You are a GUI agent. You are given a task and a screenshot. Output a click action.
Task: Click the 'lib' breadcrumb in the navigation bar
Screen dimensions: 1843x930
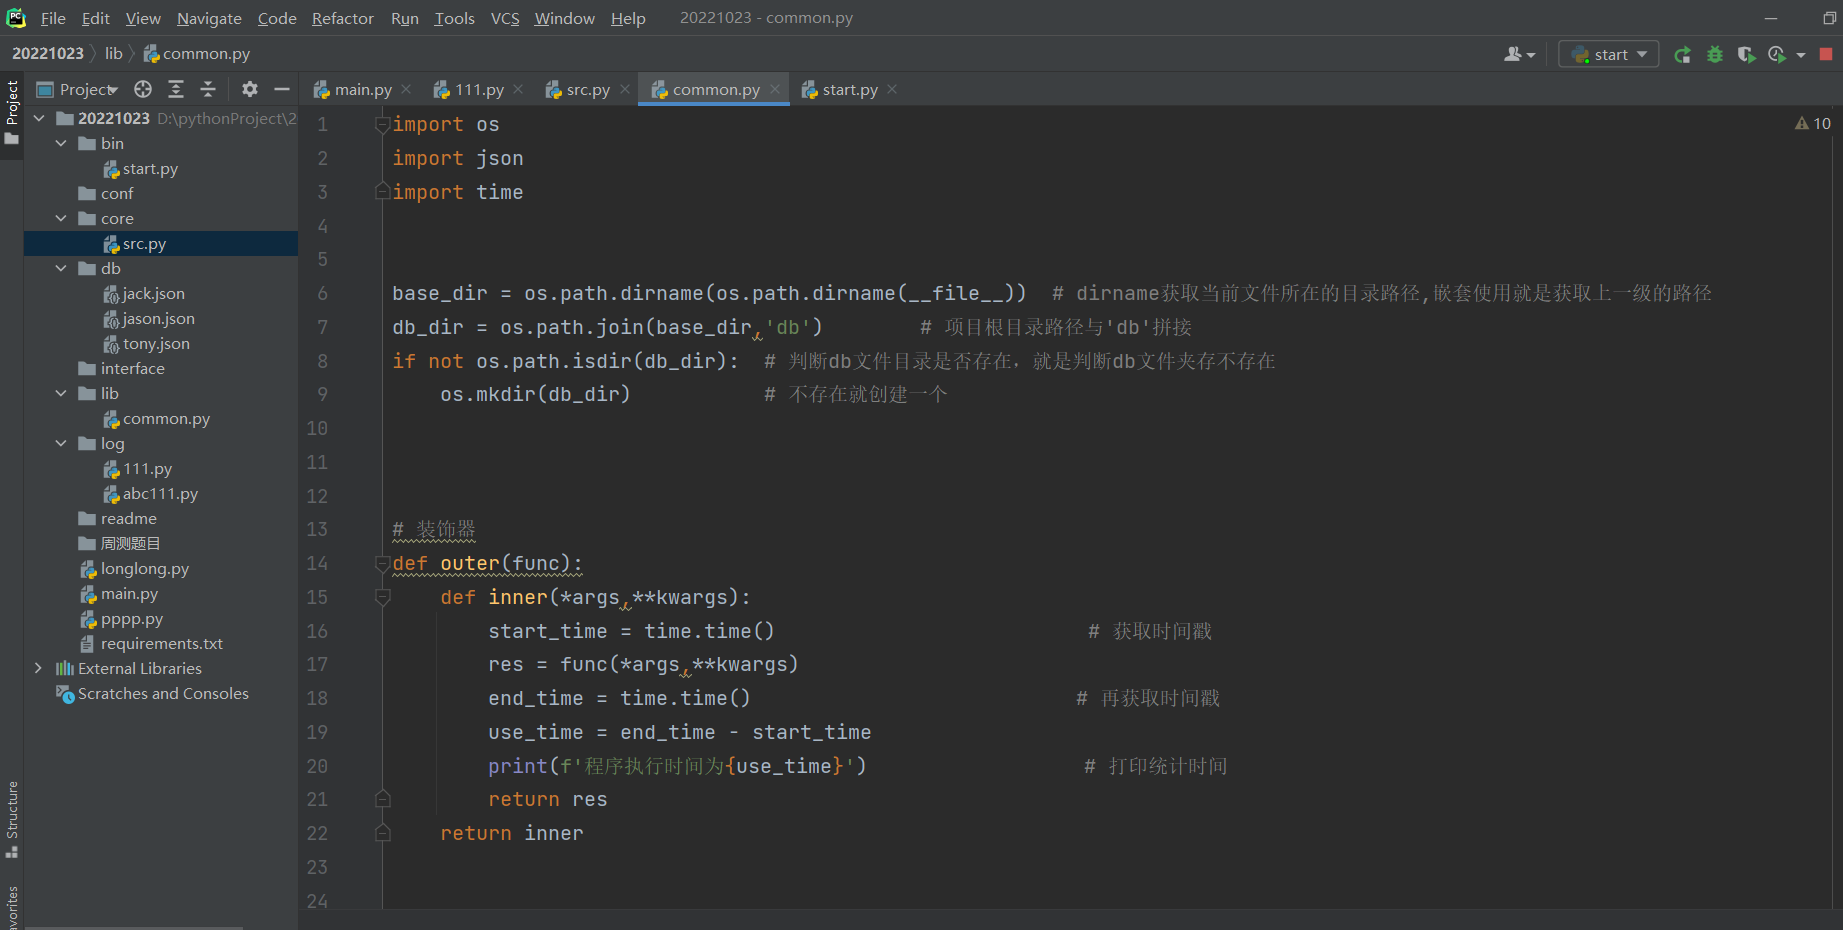pyautogui.click(x=114, y=54)
